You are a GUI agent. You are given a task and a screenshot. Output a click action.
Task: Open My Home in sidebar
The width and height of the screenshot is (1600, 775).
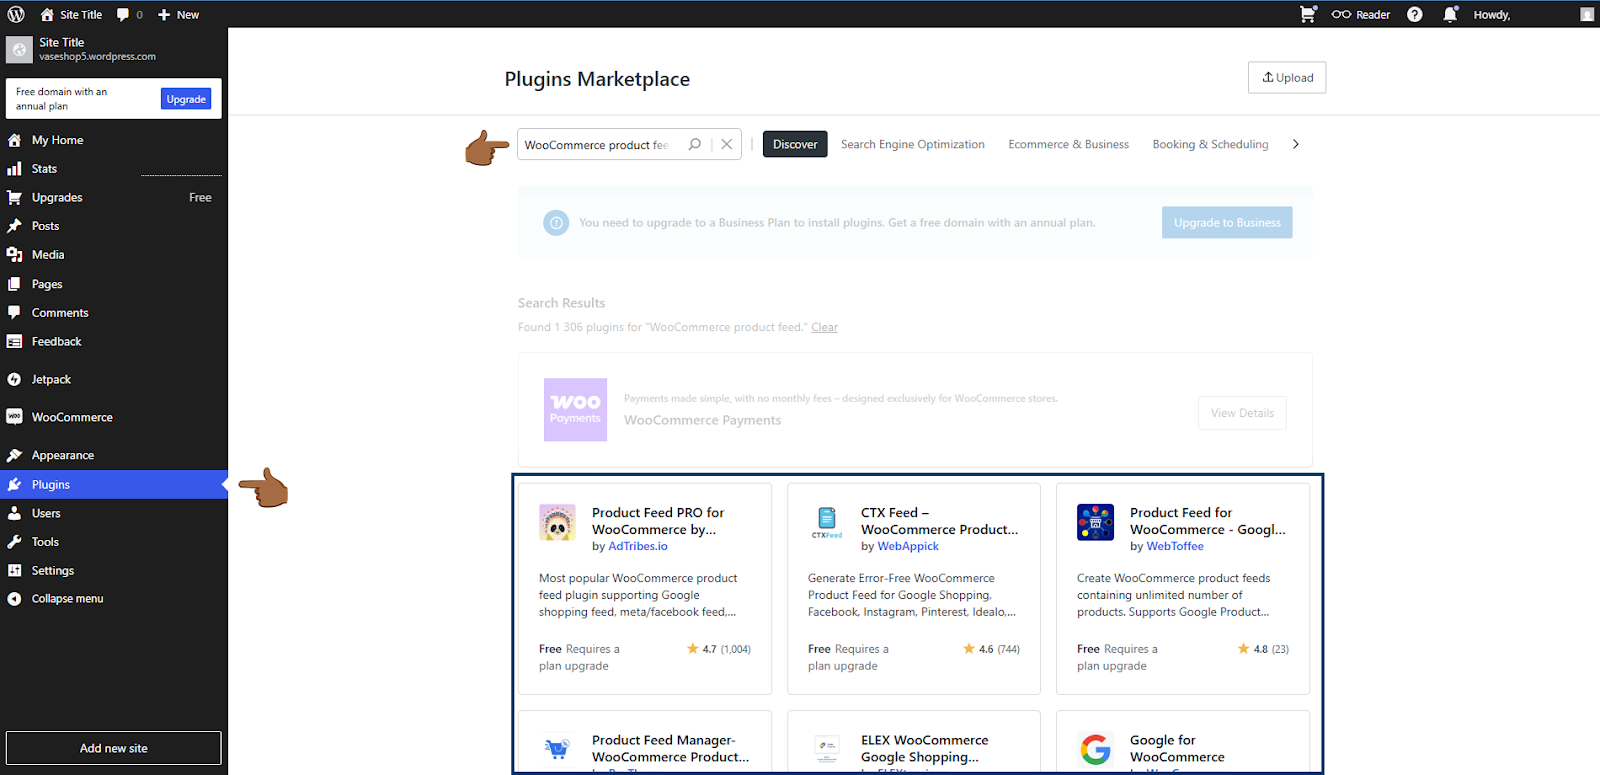coord(114,140)
